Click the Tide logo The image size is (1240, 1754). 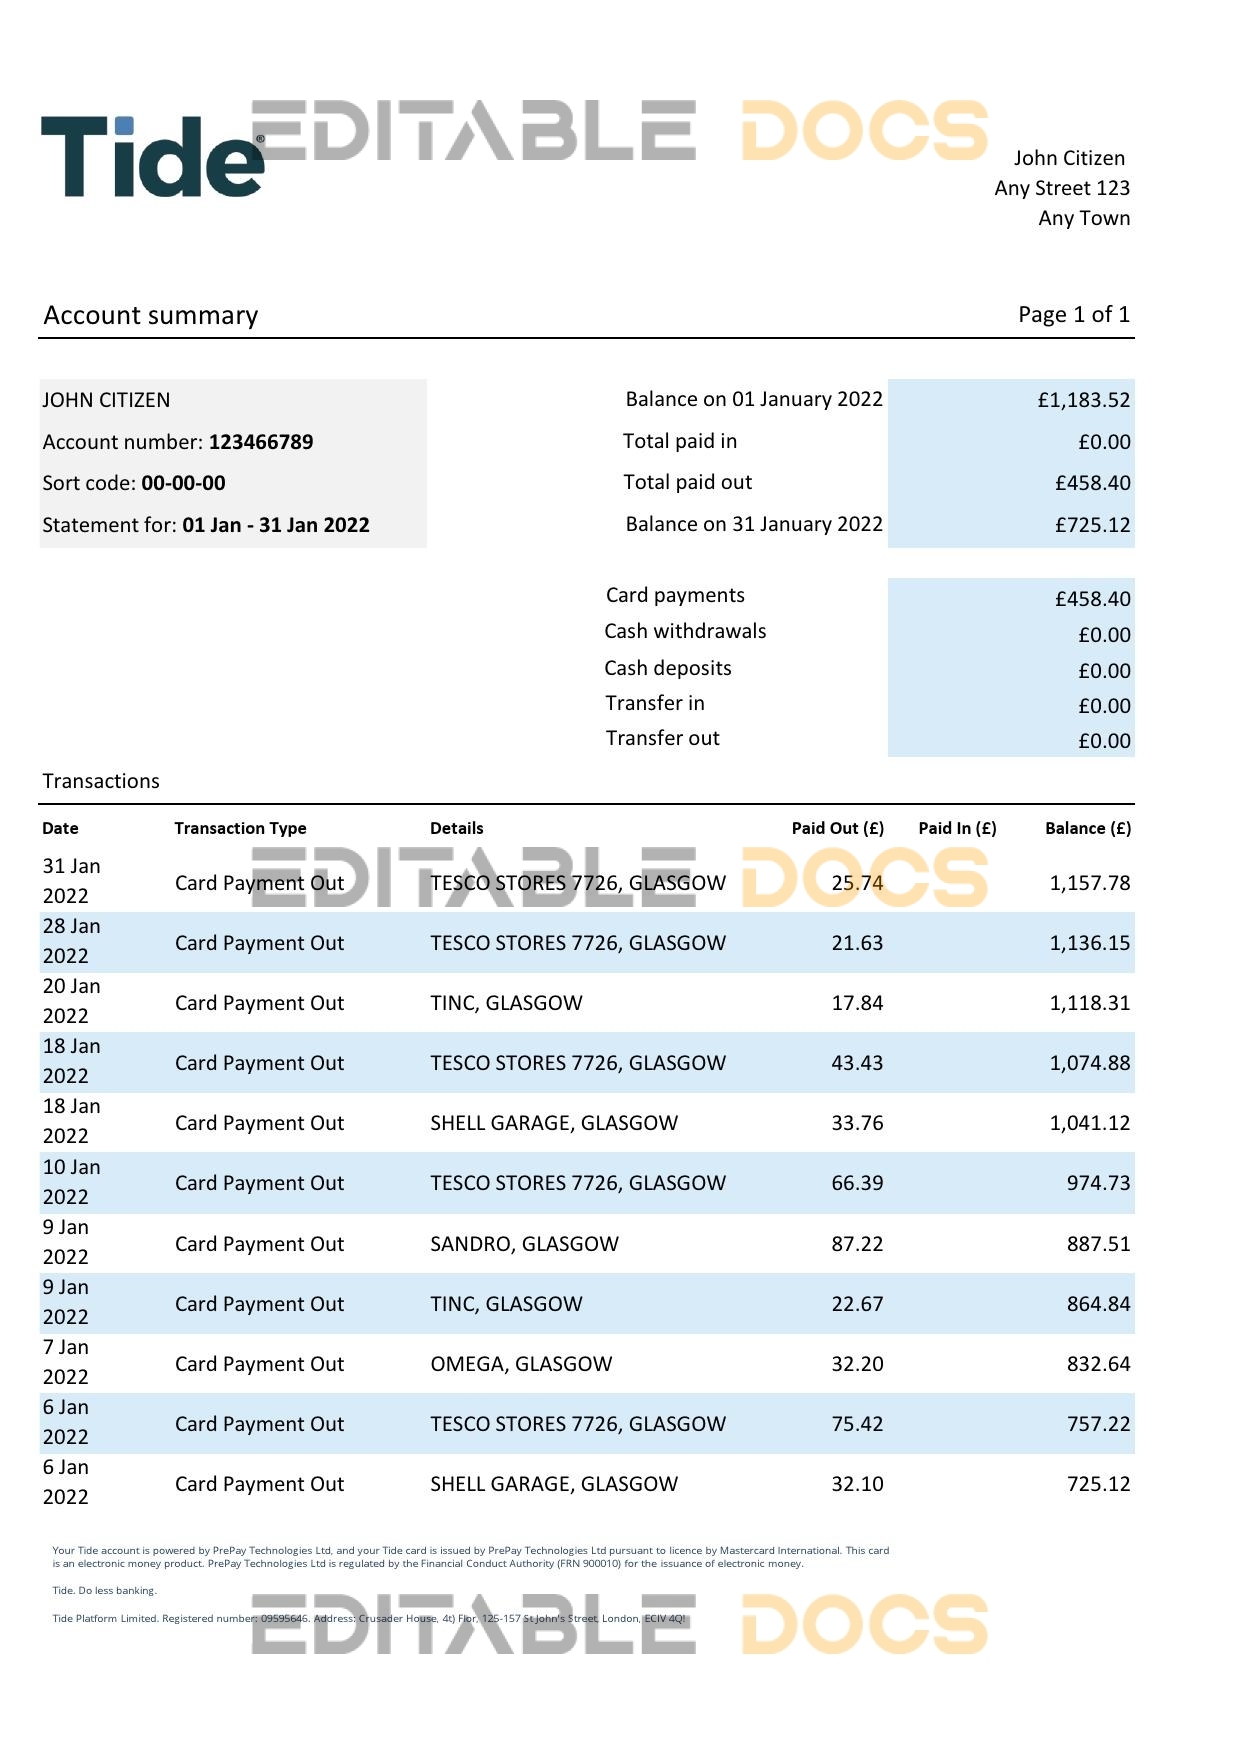tap(152, 157)
